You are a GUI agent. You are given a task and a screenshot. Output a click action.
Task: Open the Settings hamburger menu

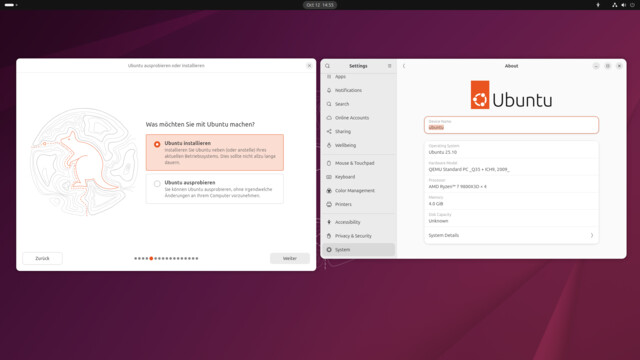389,66
